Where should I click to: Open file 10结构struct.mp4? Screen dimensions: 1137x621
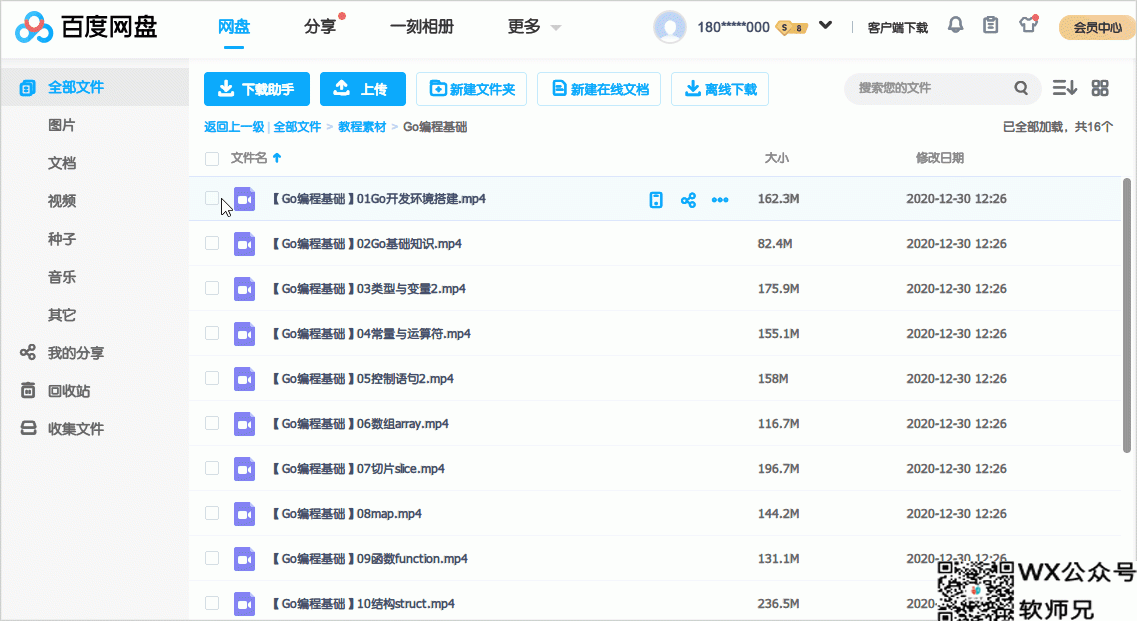click(x=363, y=604)
